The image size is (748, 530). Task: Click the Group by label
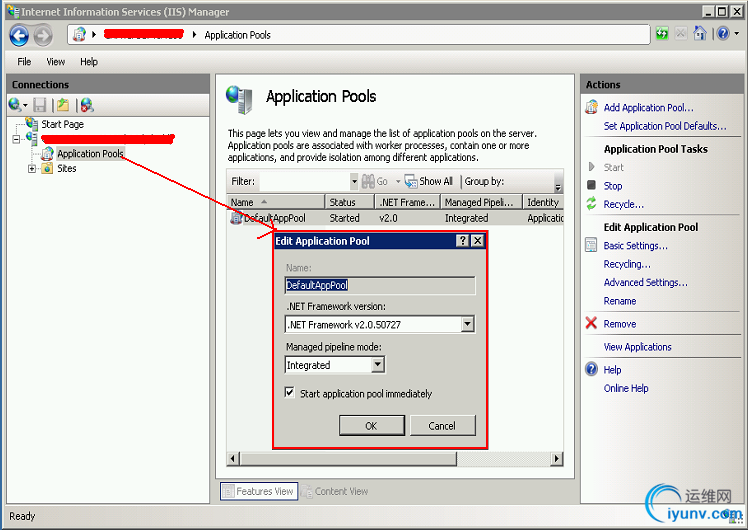pyautogui.click(x=484, y=181)
